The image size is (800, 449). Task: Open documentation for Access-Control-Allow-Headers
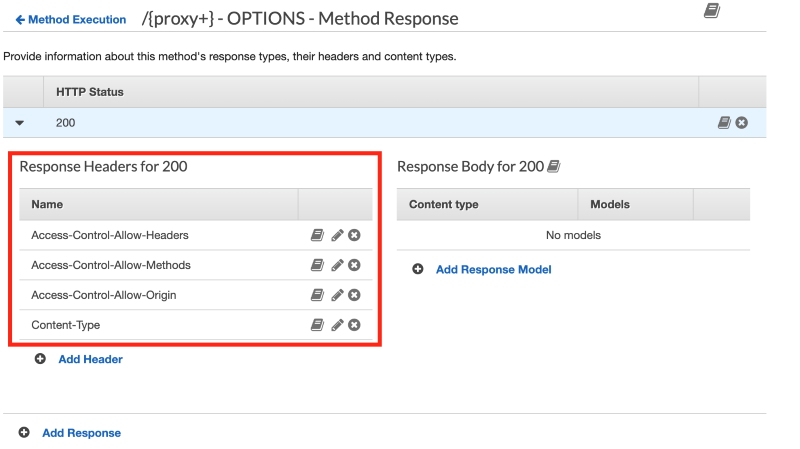point(317,235)
